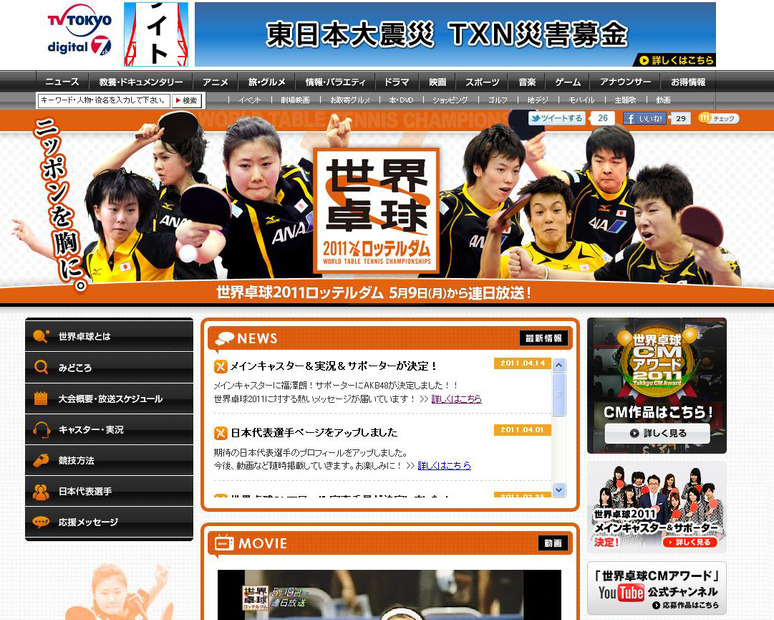Open headline メインキャスター＆実況＆サポーターが決定！
Image resolution: width=774 pixels, height=620 pixels.
tap(333, 366)
